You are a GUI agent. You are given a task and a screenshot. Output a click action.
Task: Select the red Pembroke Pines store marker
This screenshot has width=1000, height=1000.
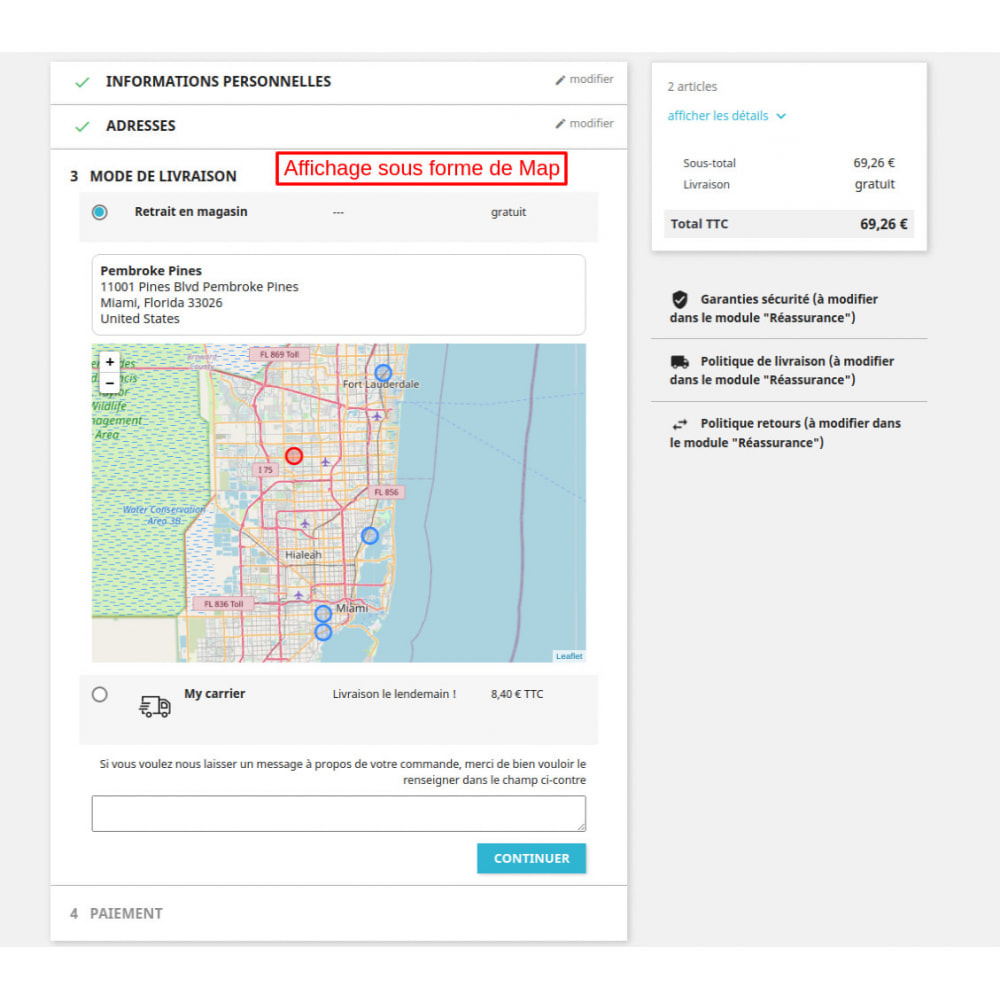pyautogui.click(x=293, y=456)
